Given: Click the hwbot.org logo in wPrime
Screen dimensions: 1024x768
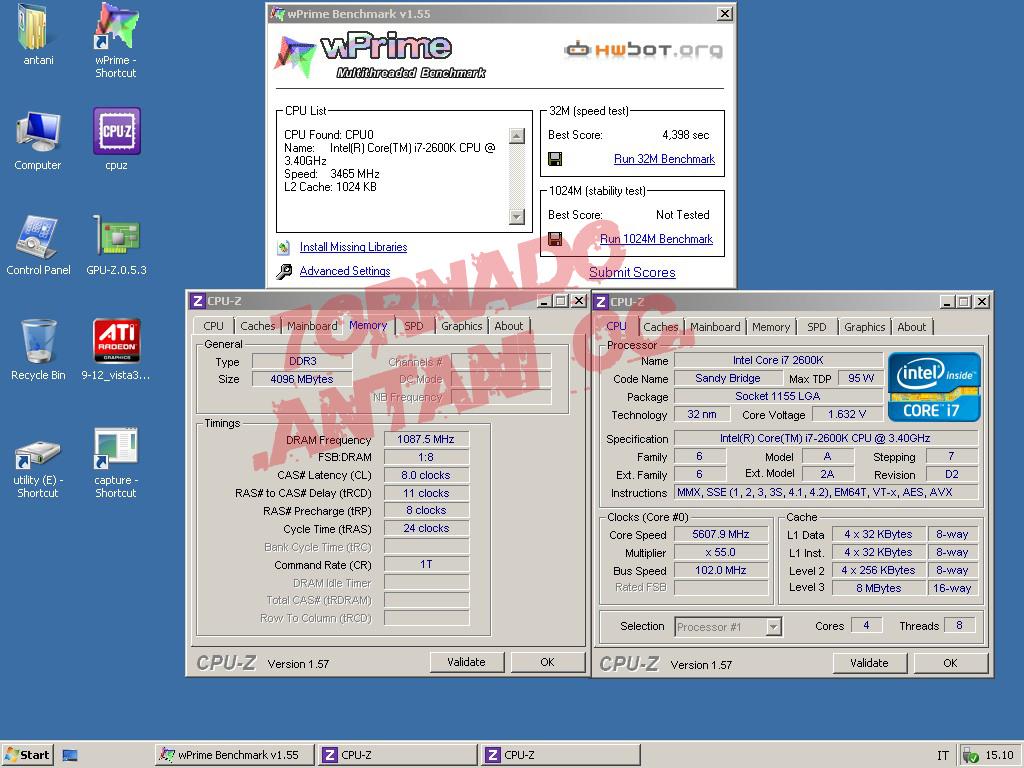Looking at the screenshot, I should (x=643, y=50).
